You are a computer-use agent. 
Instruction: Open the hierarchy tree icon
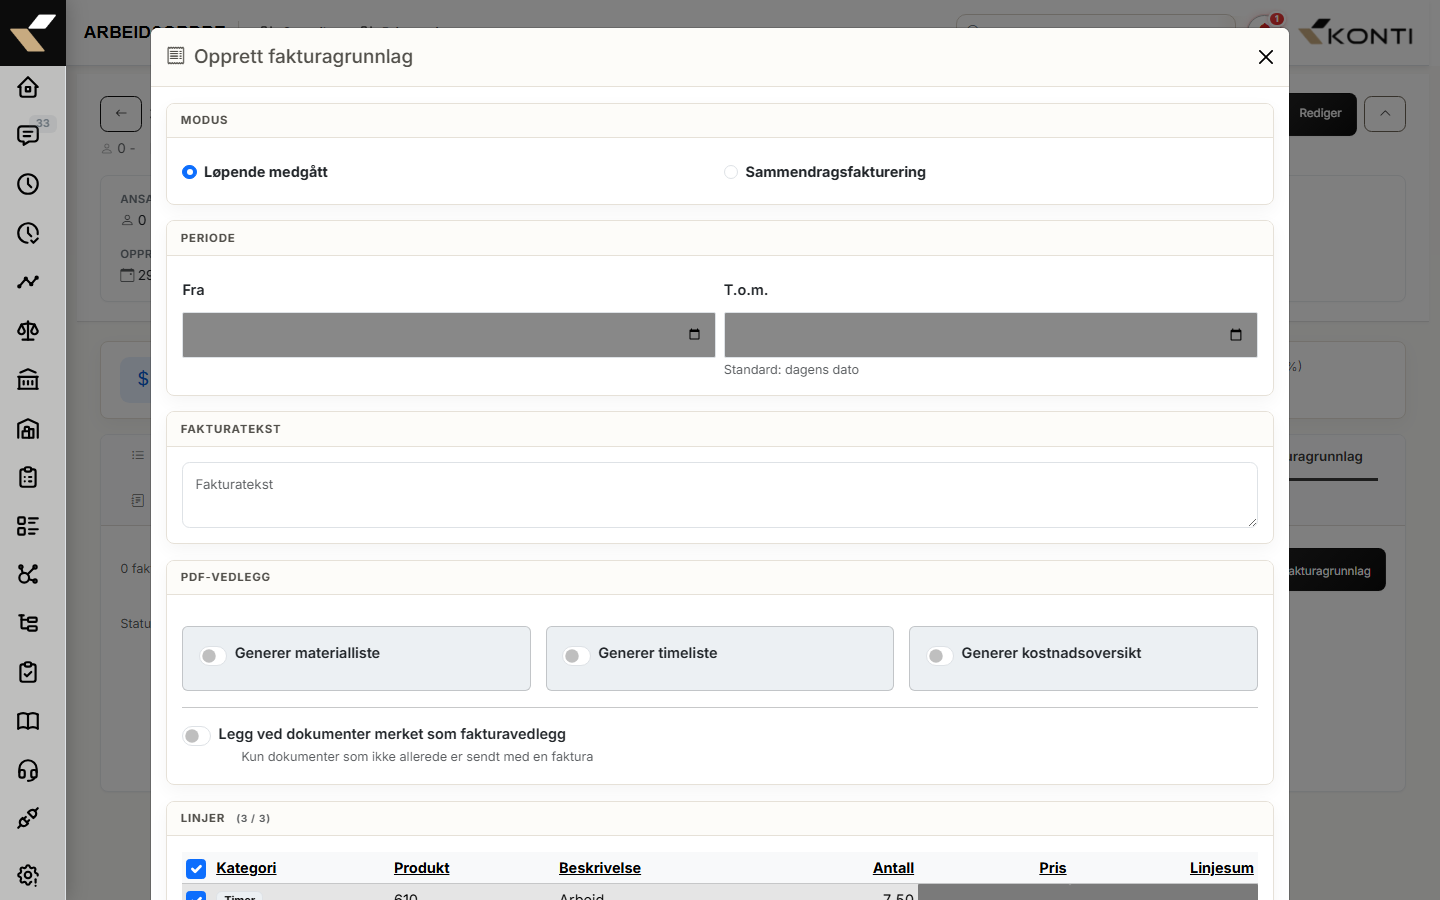[x=28, y=623]
